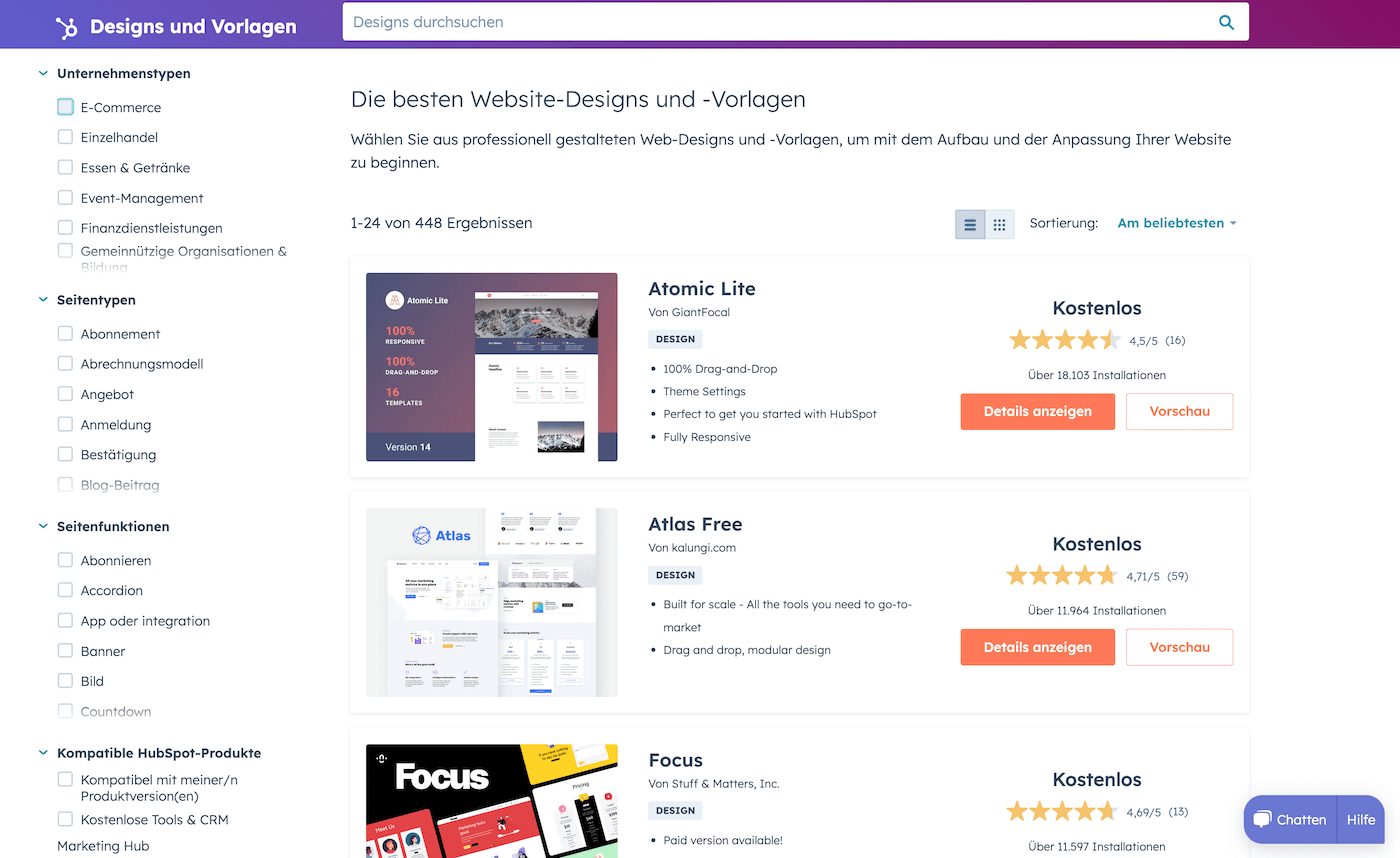Open Details anzeigen for Atlas Free
Screen dimensions: 1400x858
pos(1037,647)
